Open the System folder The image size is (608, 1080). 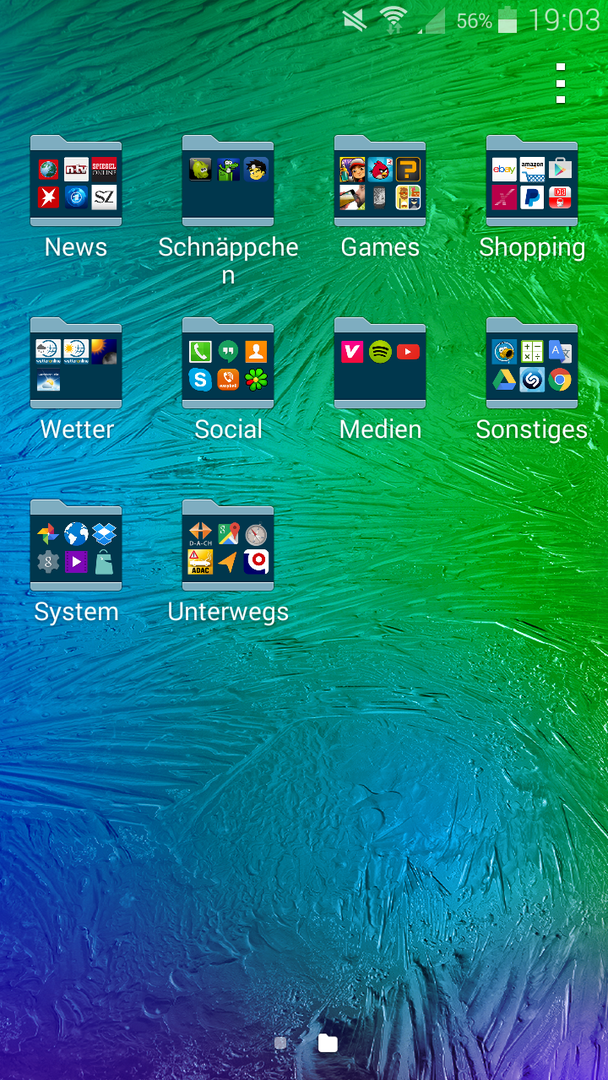pyautogui.click(x=76, y=546)
